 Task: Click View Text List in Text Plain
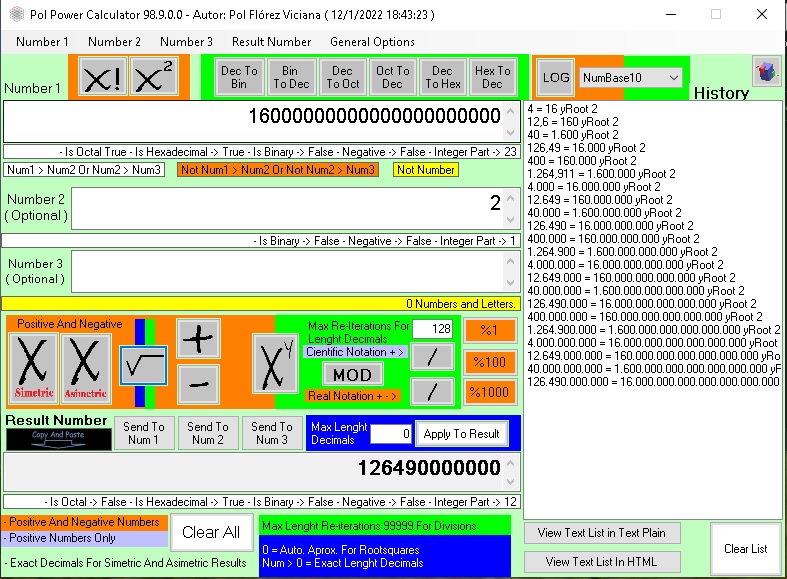click(602, 533)
